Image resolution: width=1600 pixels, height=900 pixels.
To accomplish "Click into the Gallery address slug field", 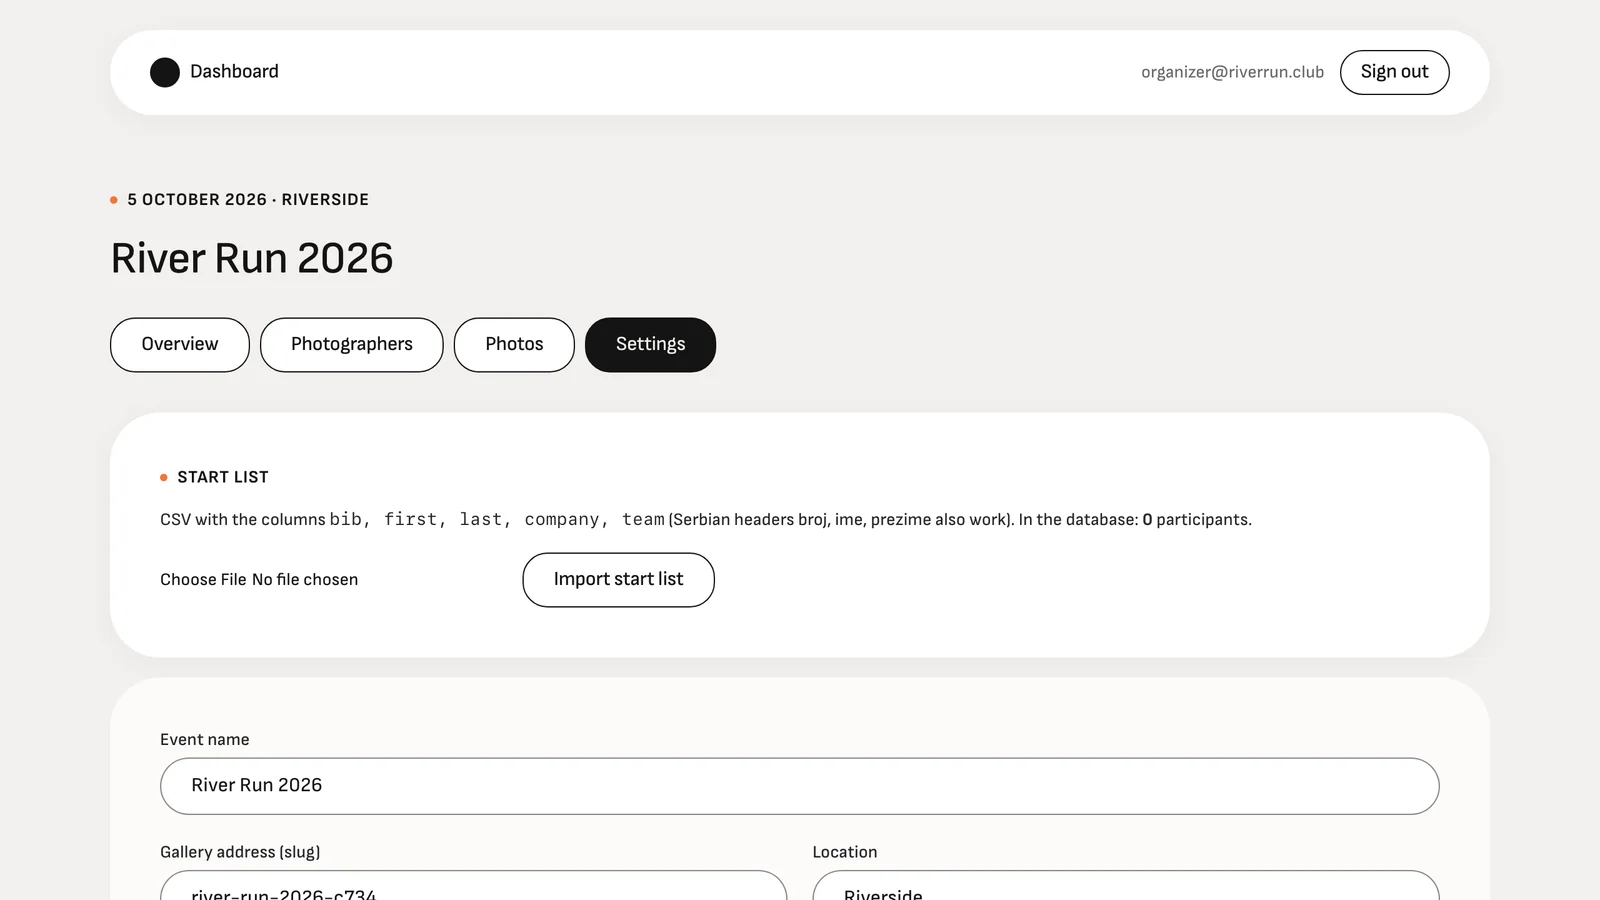I will point(473,886).
